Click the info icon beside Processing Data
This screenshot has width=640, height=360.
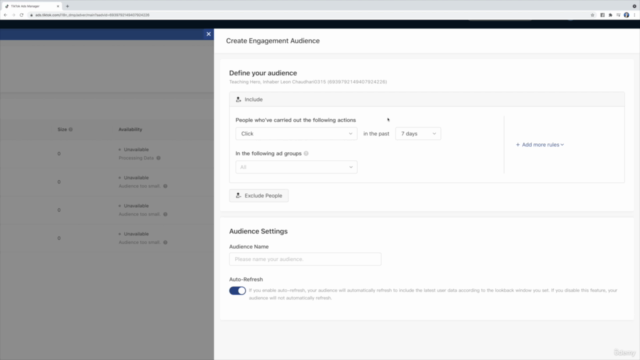coord(158,158)
